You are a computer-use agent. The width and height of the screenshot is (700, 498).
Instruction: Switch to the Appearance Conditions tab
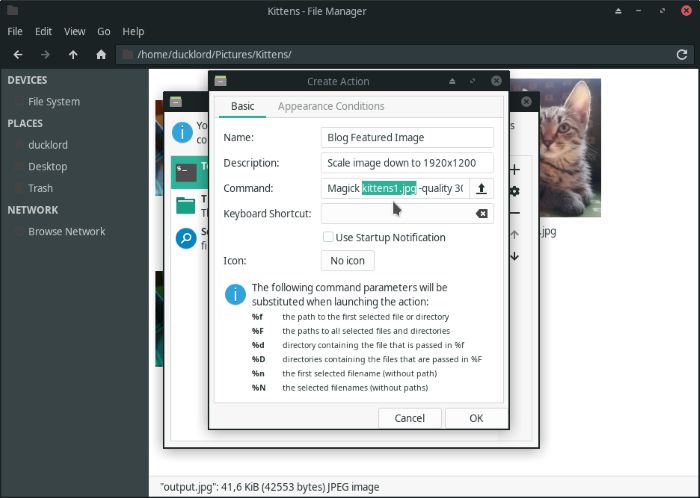330,106
